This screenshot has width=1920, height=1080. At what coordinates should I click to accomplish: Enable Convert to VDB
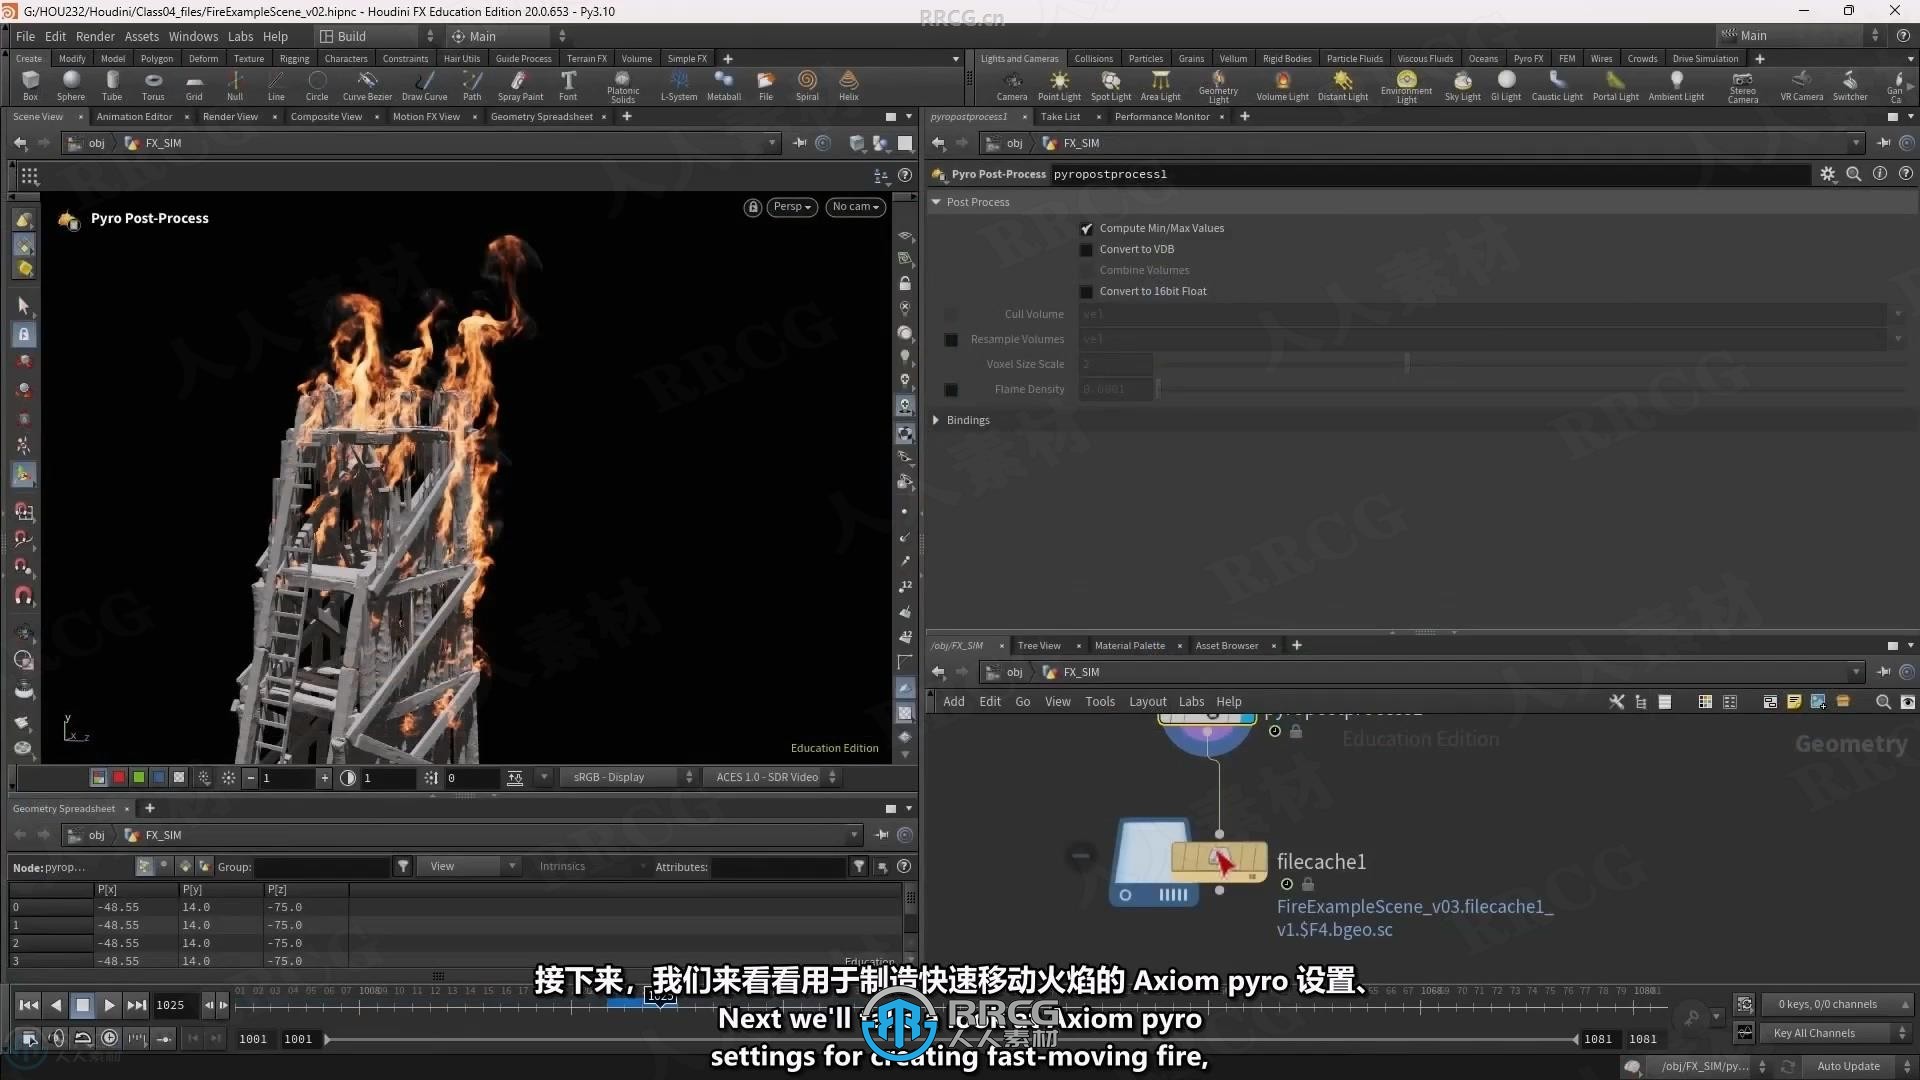1086,250
